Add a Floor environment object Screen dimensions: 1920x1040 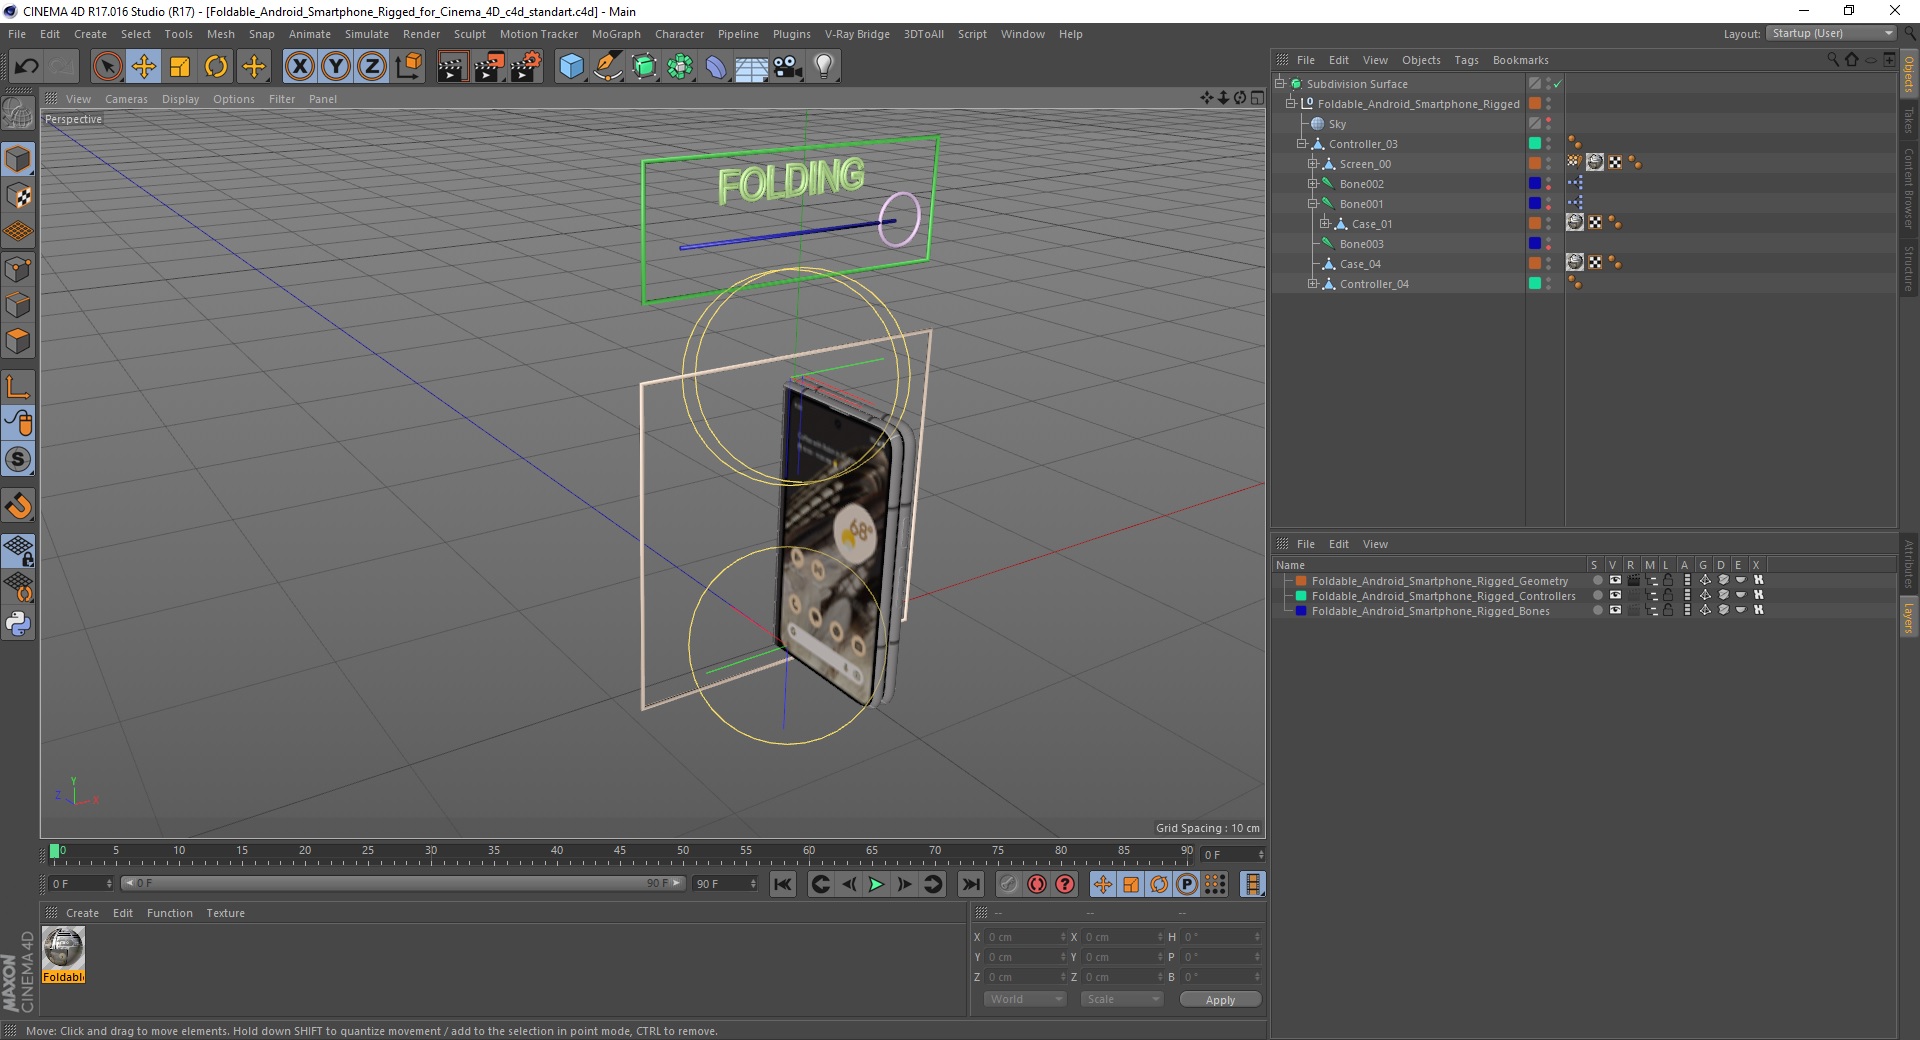point(752,67)
